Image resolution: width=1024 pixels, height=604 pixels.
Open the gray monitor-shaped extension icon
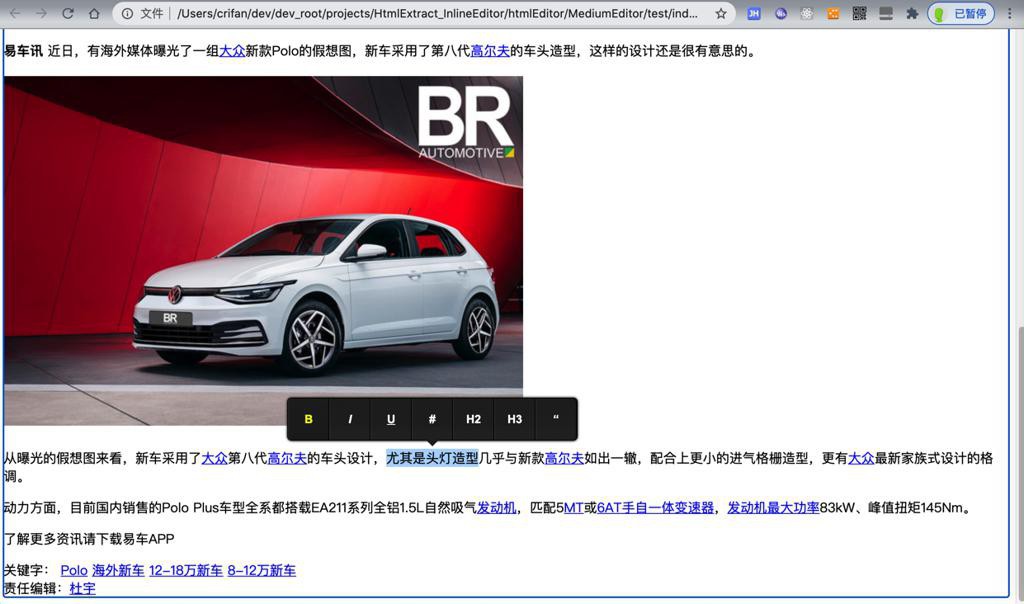[886, 13]
